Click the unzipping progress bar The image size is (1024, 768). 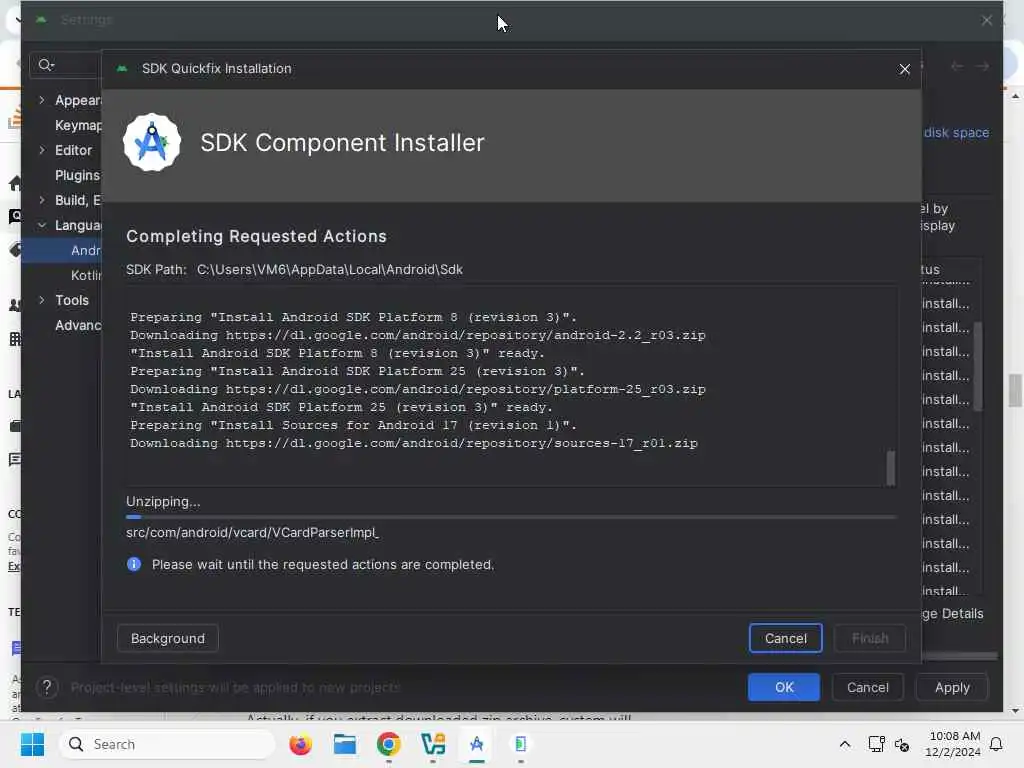(511, 517)
